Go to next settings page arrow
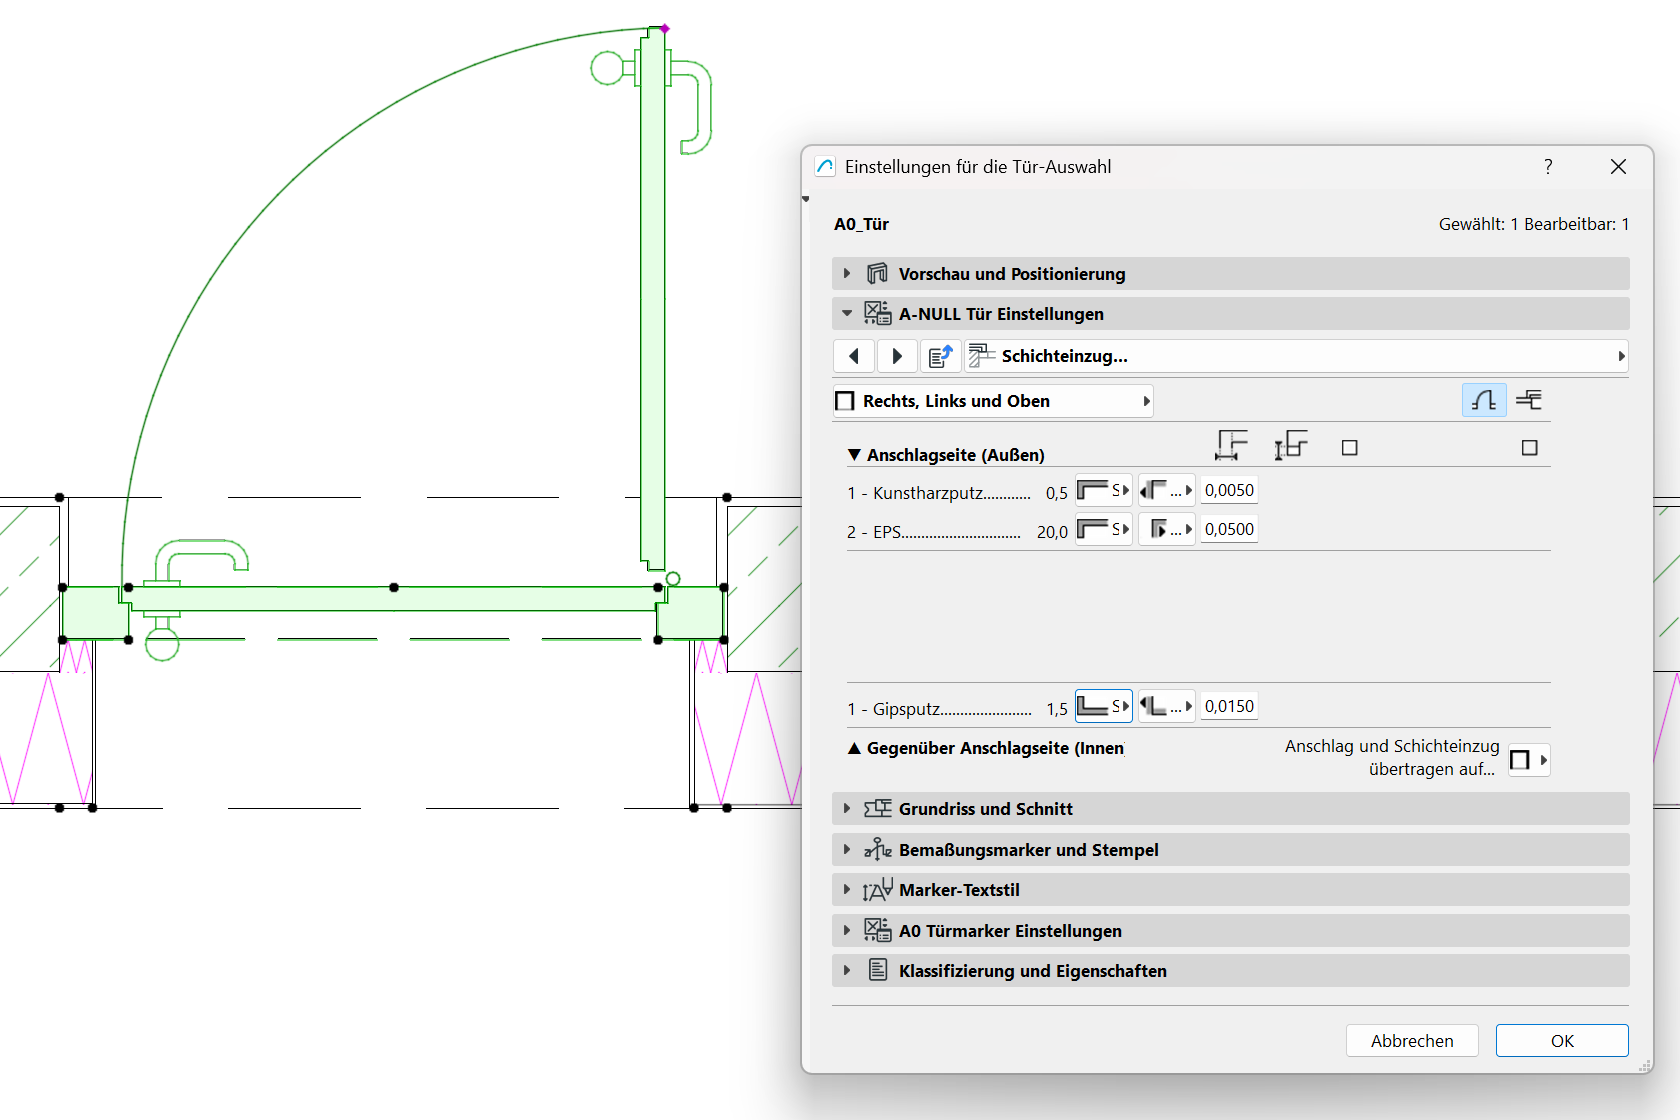This screenshot has width=1680, height=1120. tap(897, 356)
